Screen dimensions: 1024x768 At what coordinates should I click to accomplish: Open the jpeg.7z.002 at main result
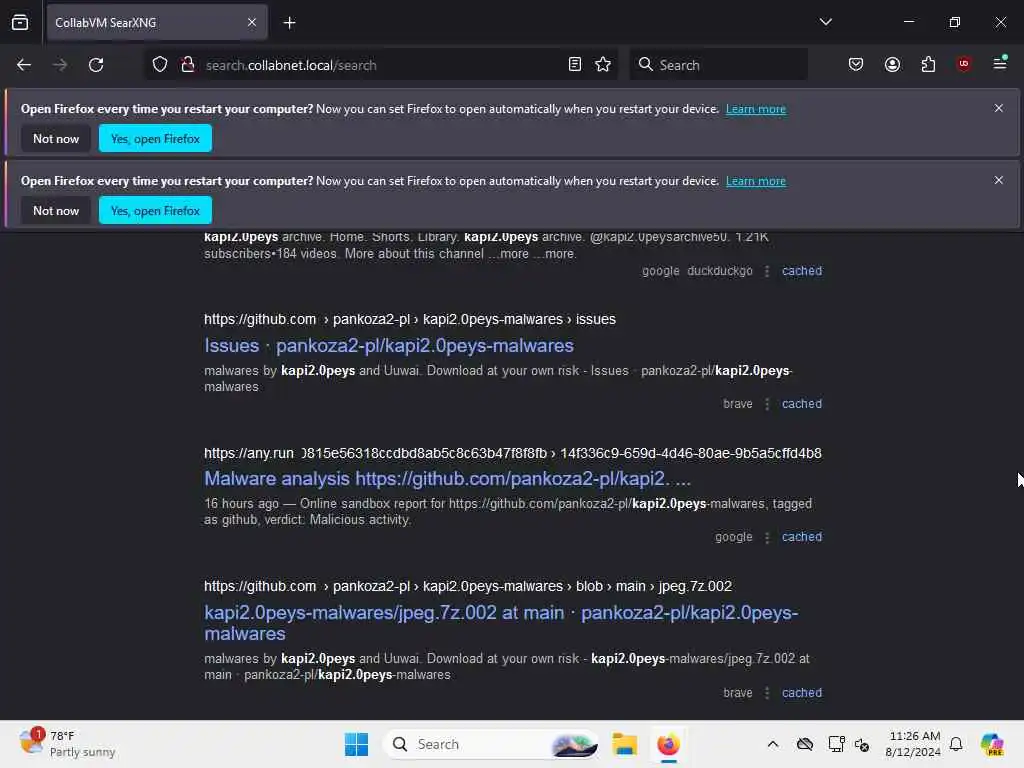point(501,623)
